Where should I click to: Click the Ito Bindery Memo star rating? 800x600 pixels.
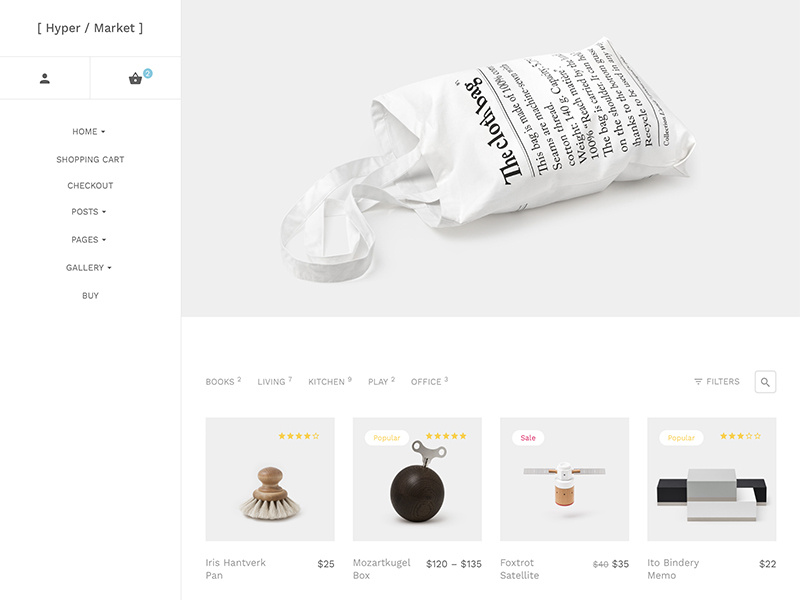point(740,436)
